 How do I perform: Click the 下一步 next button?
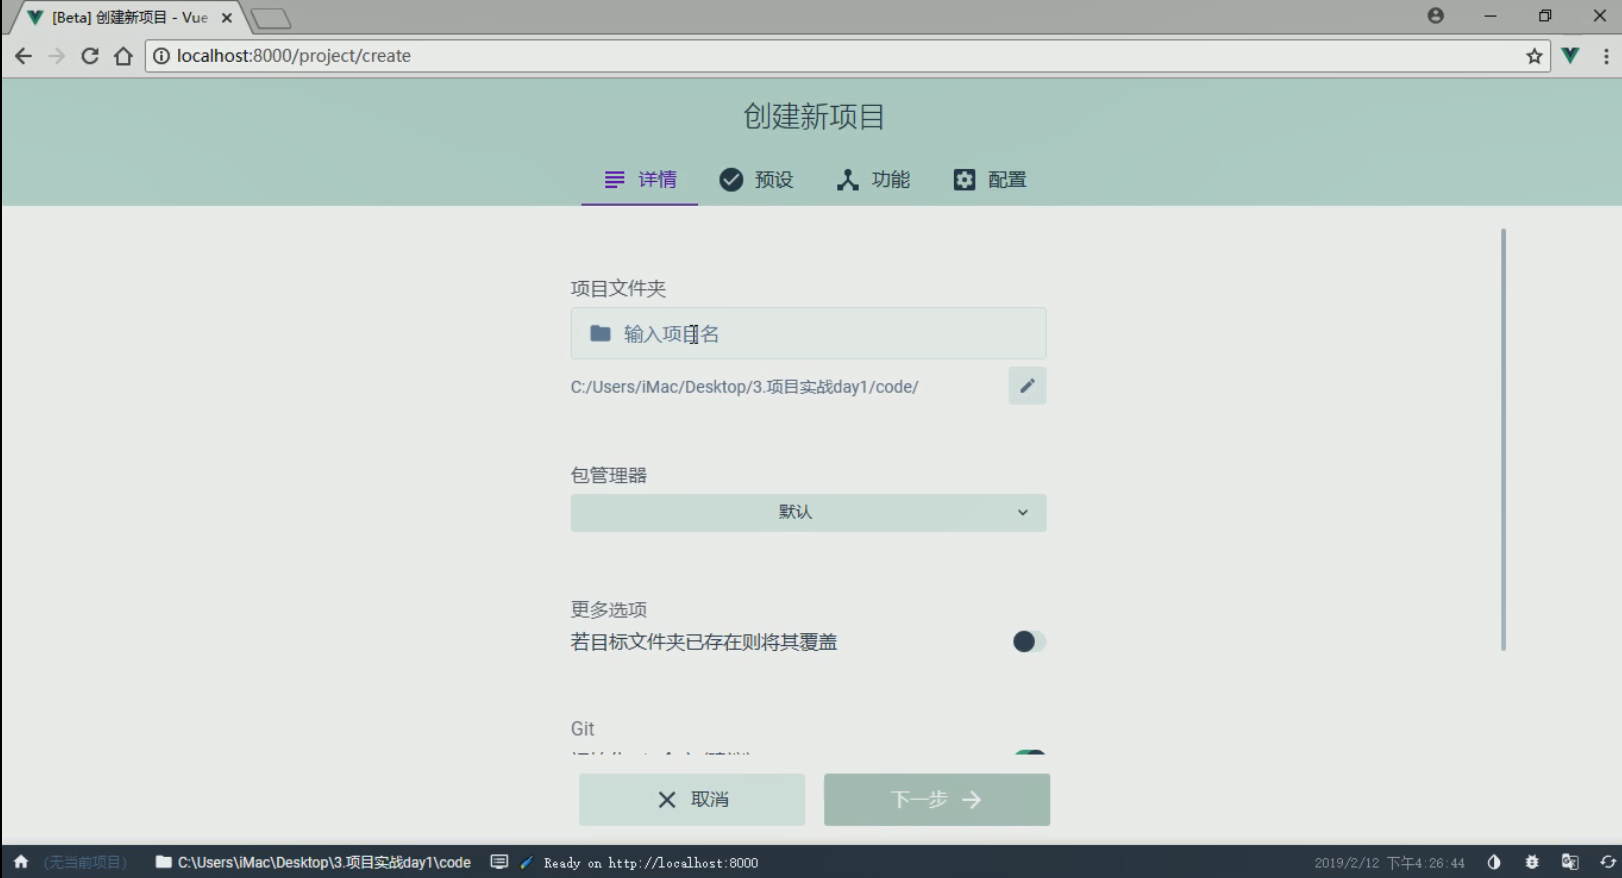(937, 799)
